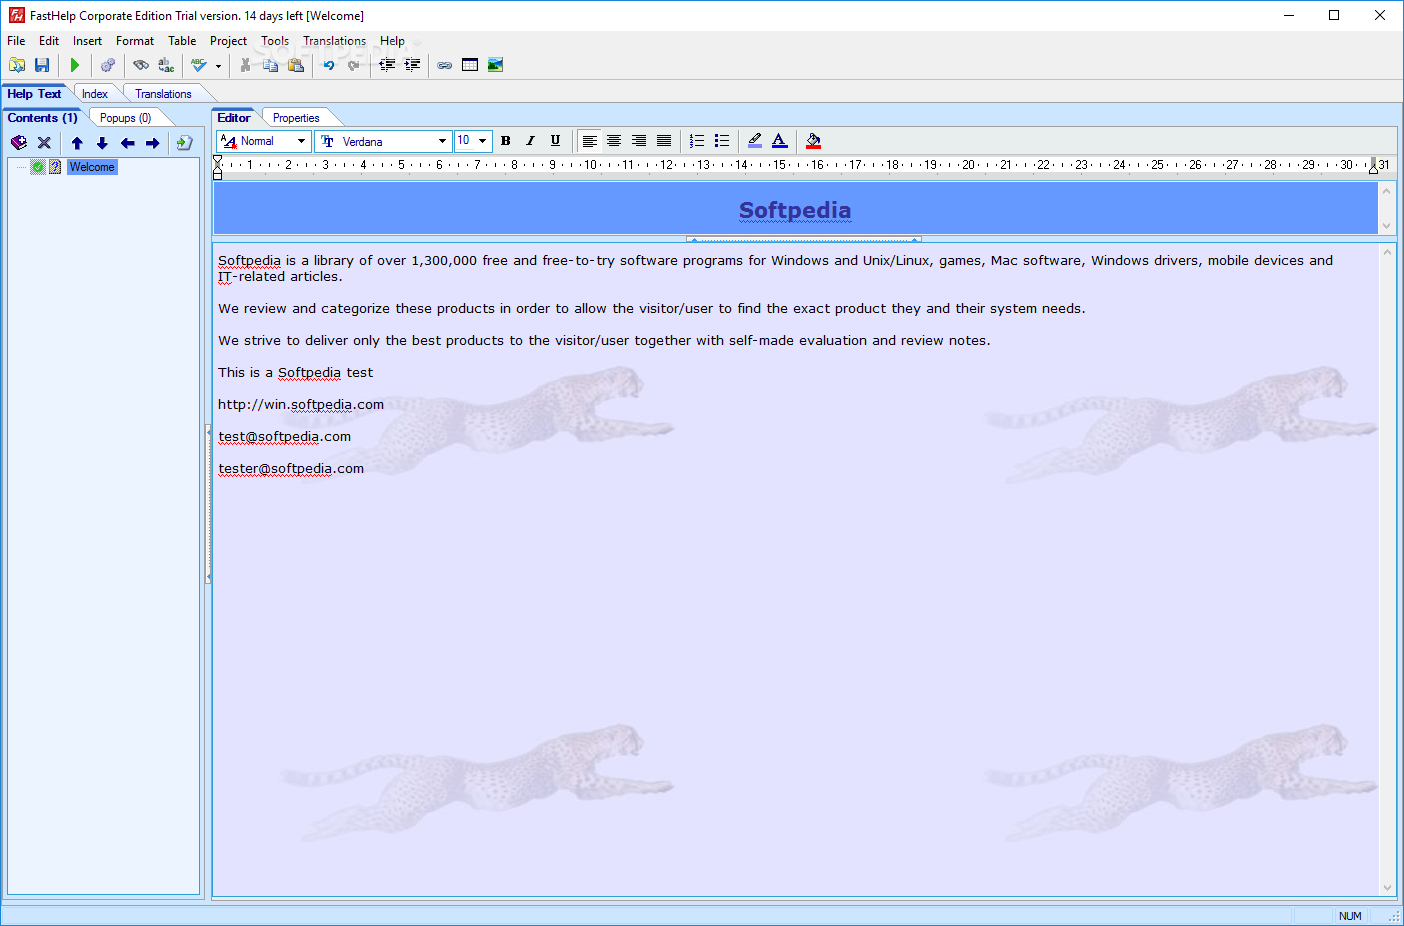
Task: Pick background fill color bucket
Action: click(813, 141)
